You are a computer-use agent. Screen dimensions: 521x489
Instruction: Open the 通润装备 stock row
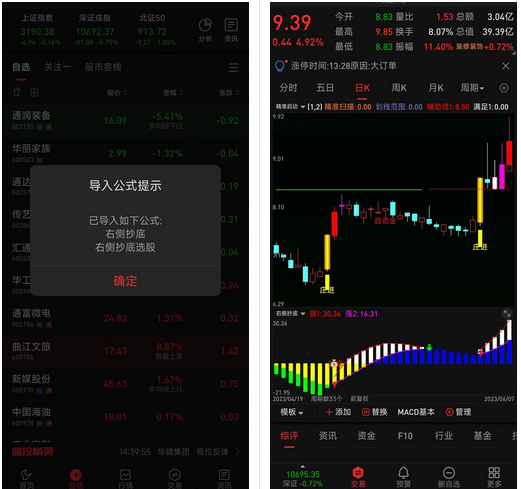(x=125, y=121)
